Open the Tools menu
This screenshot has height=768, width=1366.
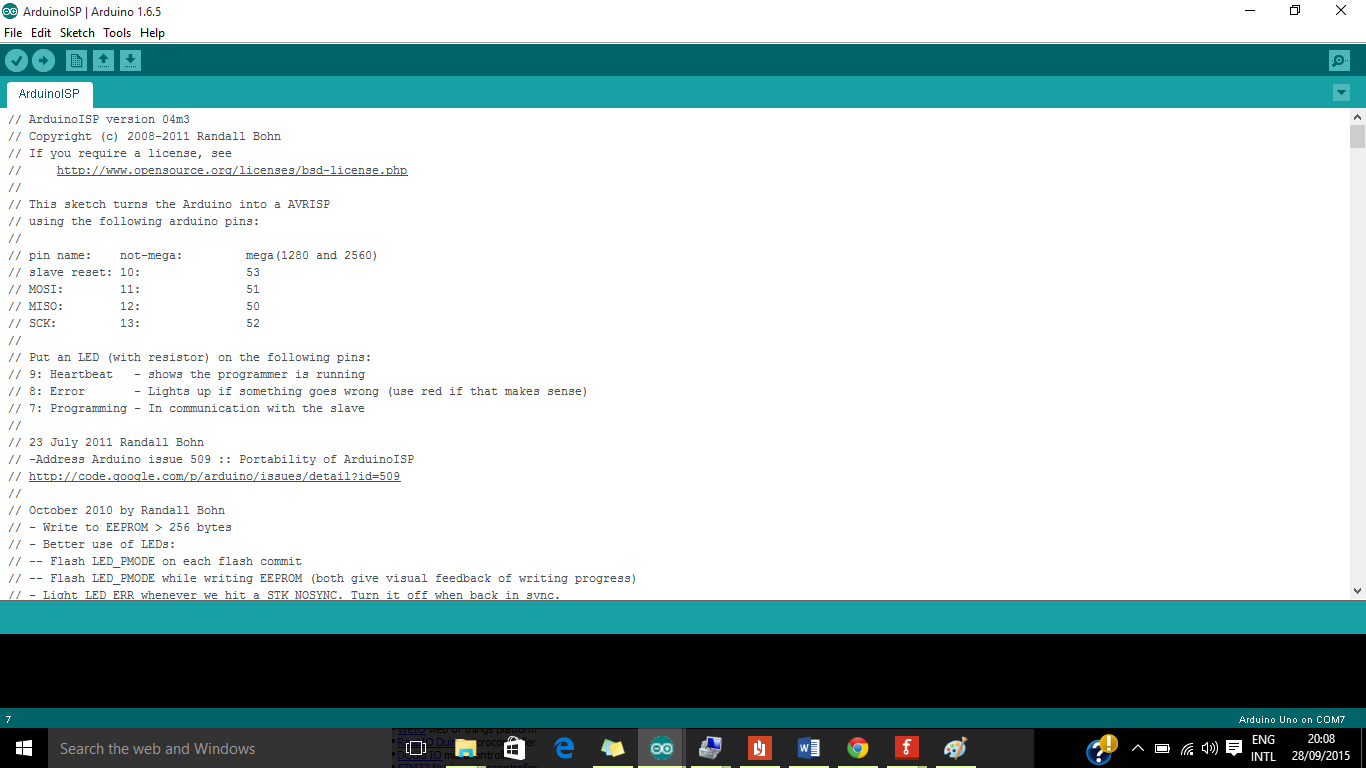117,33
